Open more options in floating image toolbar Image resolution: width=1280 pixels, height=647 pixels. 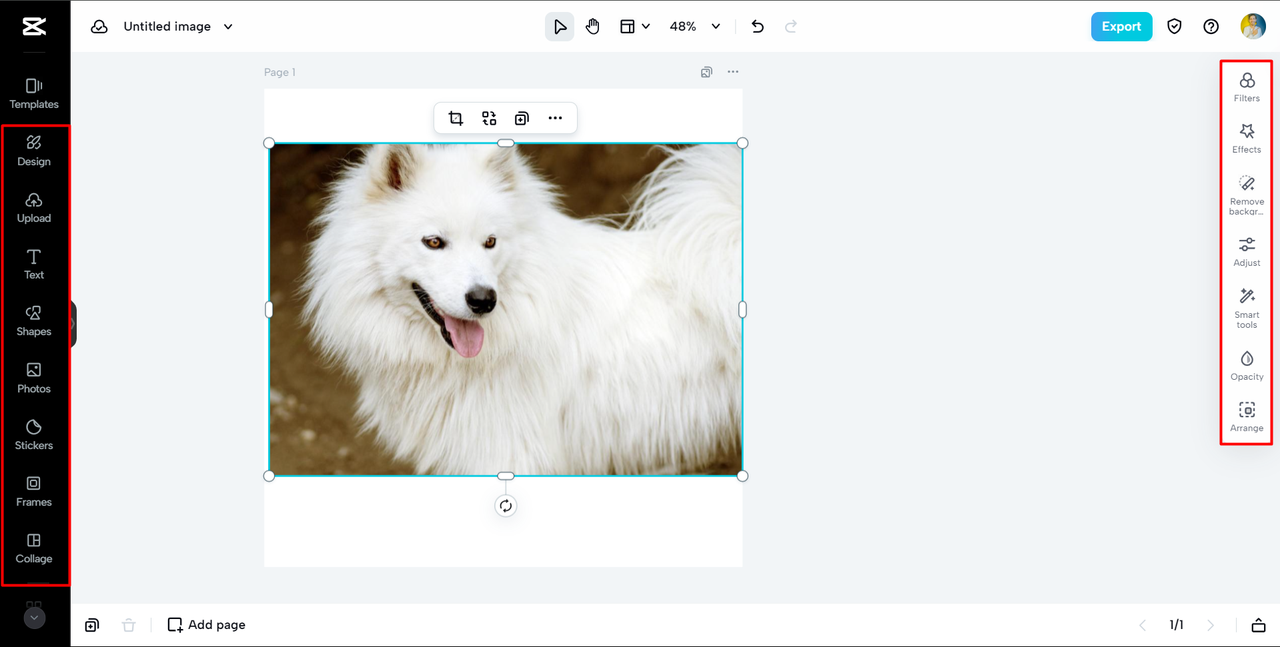pos(555,118)
